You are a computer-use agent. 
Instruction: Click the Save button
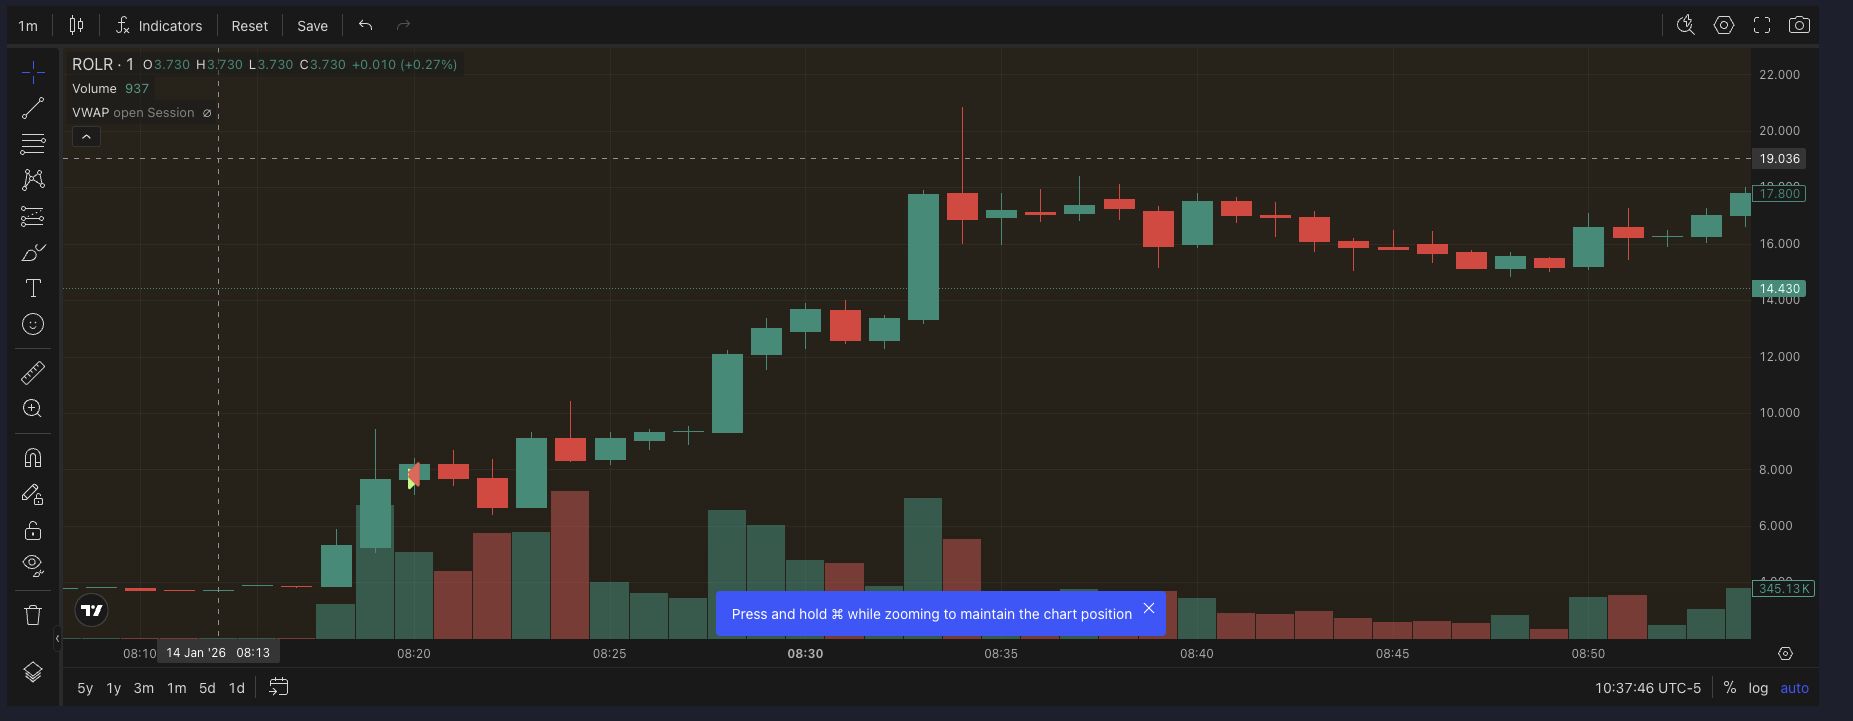point(312,26)
